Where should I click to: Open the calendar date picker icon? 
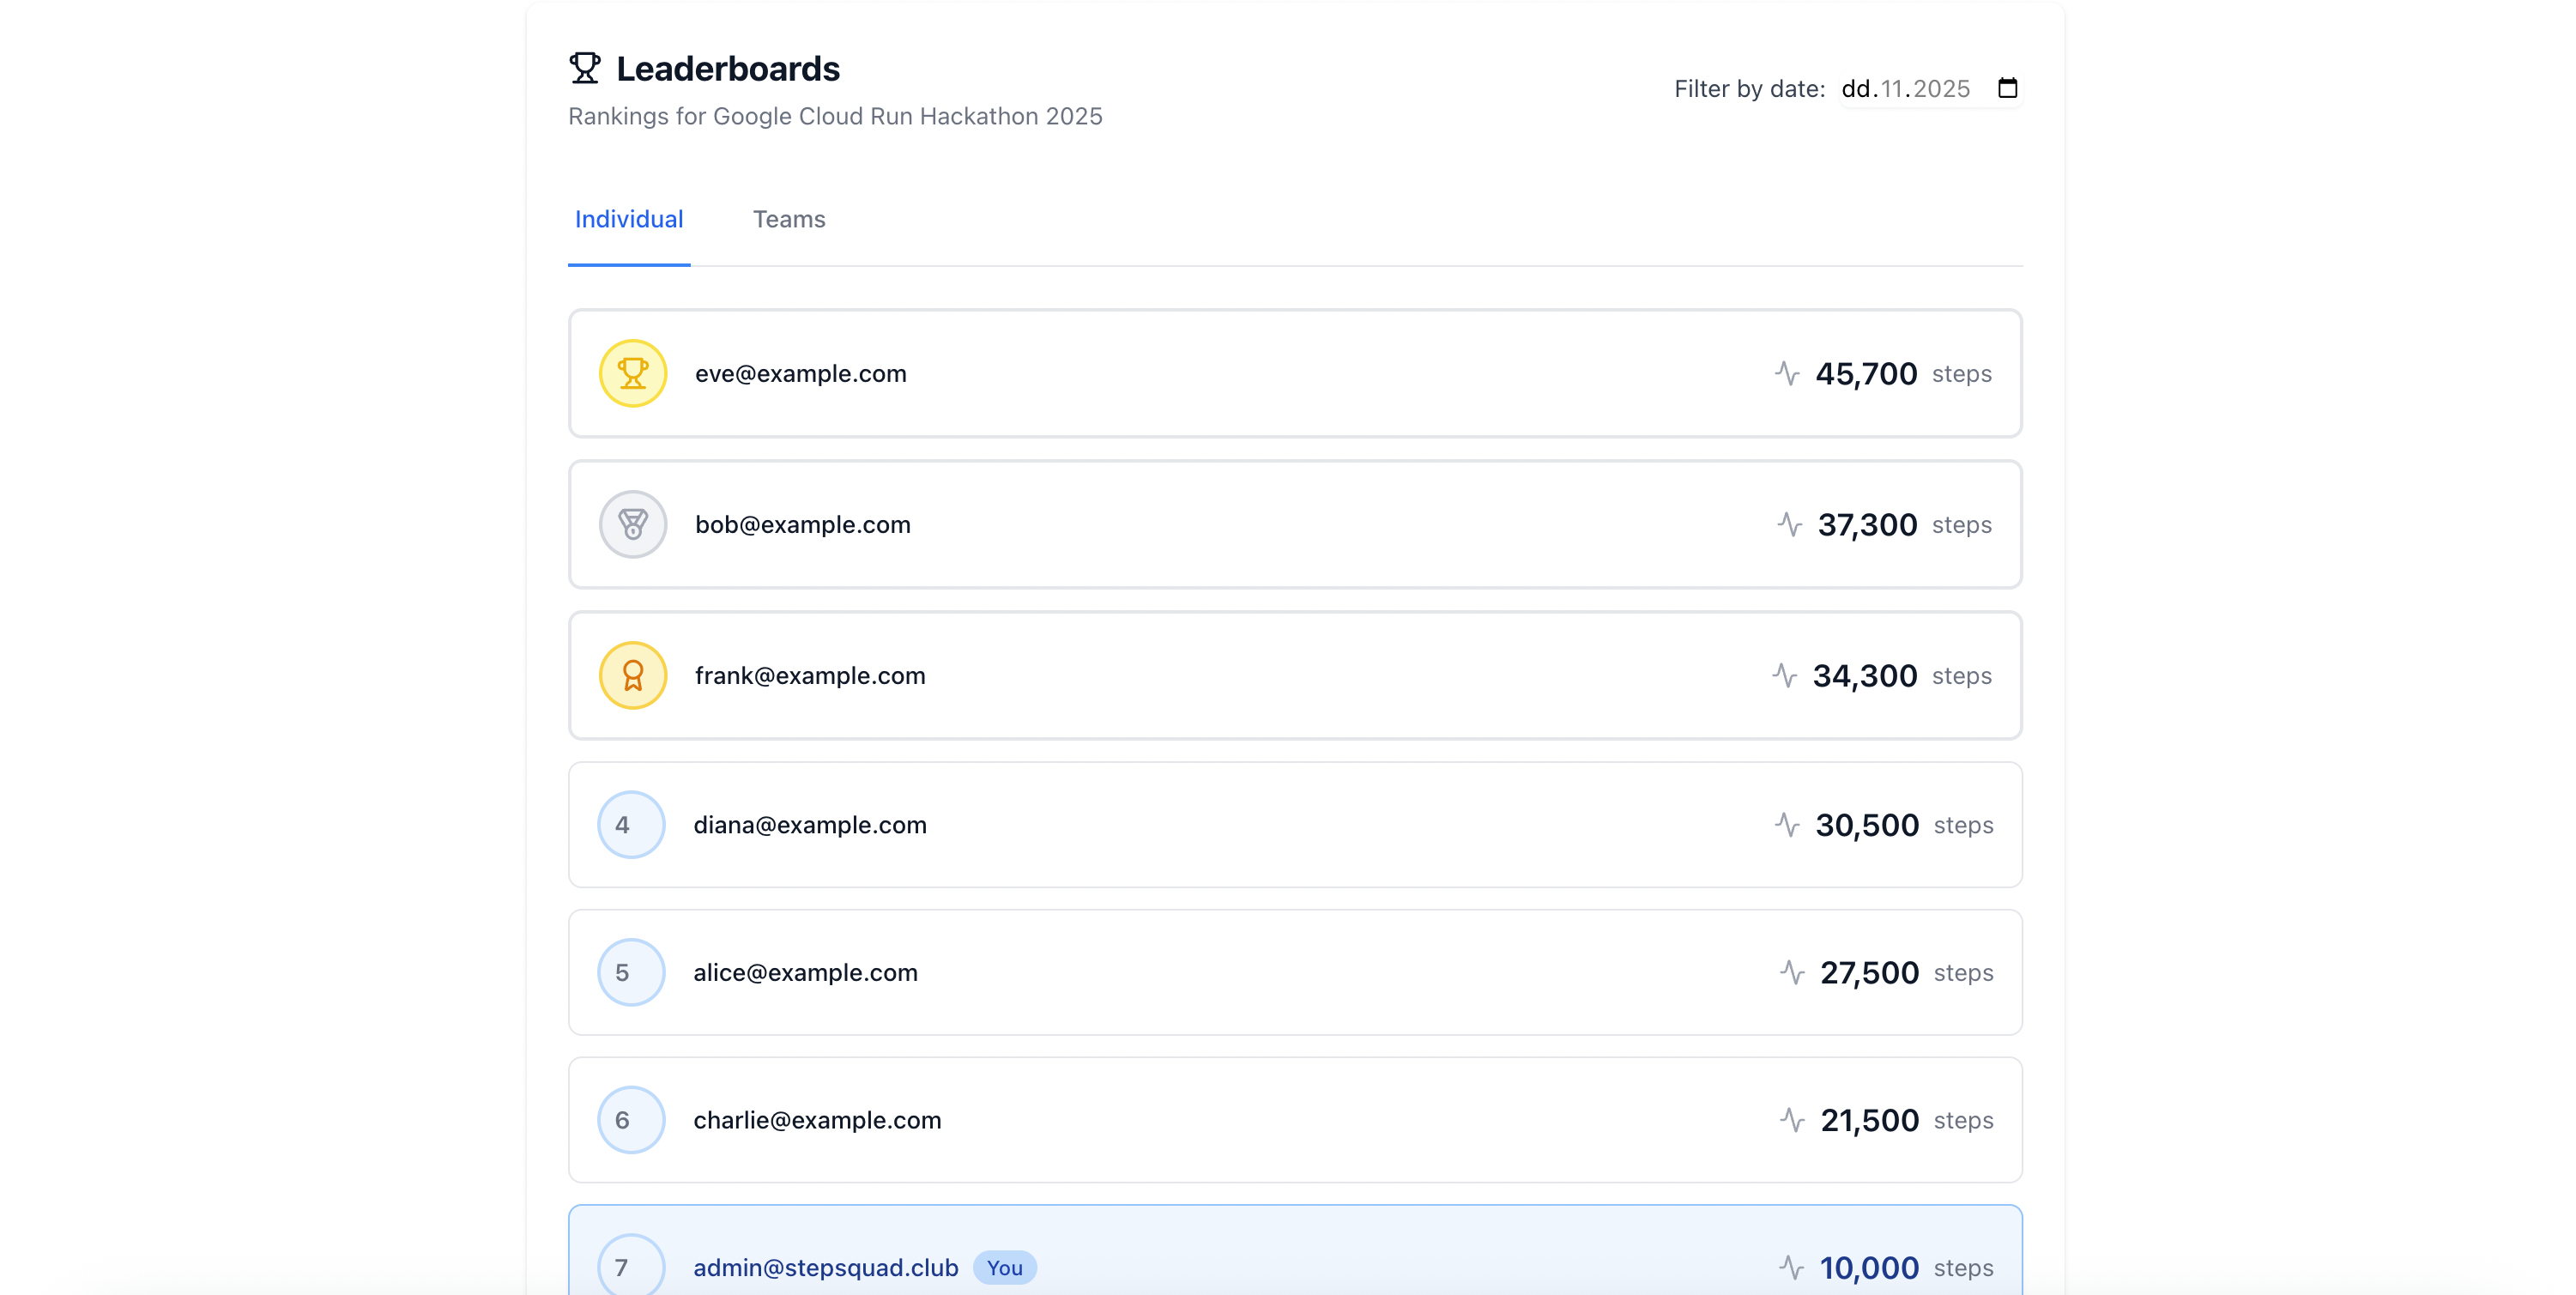click(2007, 88)
